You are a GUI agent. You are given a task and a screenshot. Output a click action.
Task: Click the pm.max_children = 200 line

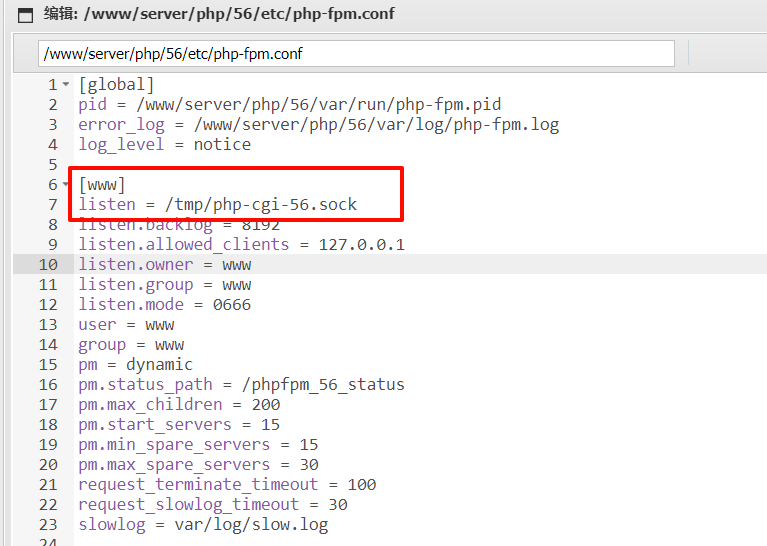coord(179,405)
